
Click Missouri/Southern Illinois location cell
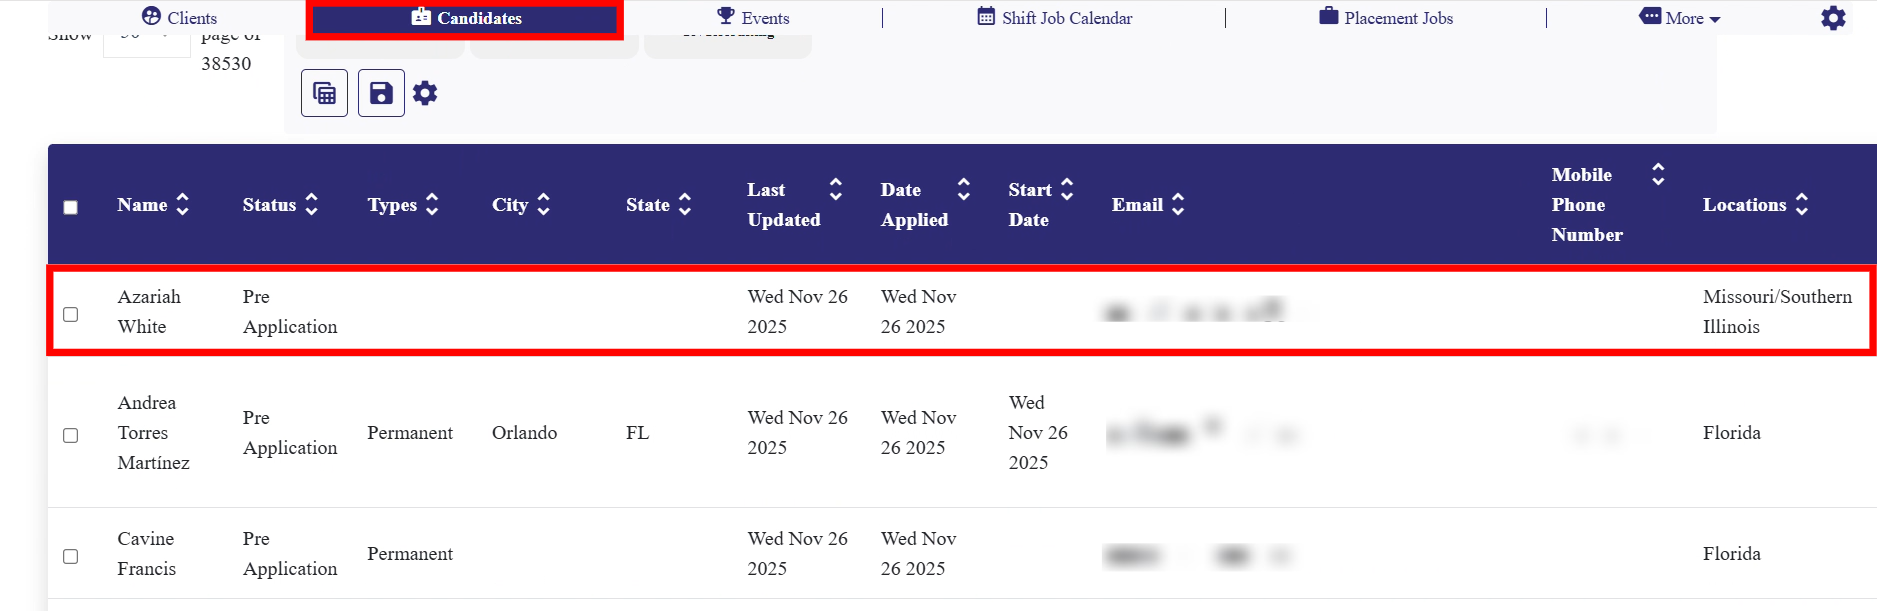pos(1777,312)
